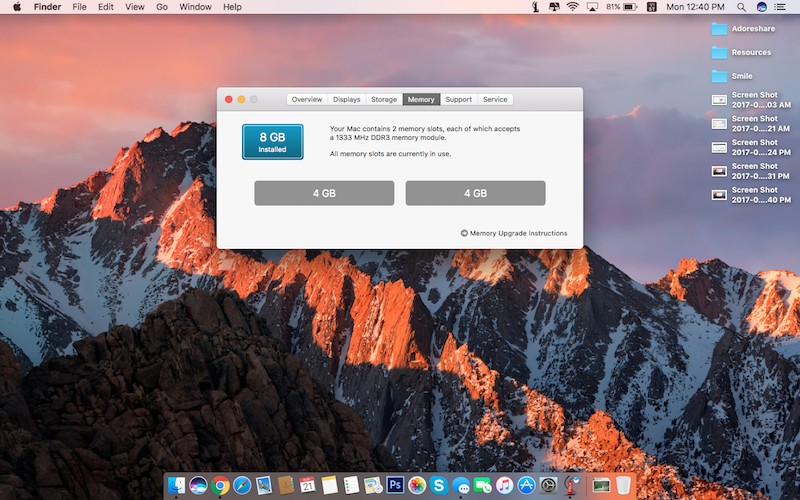
Task: Open iTunes from the dock
Action: [x=505, y=486]
